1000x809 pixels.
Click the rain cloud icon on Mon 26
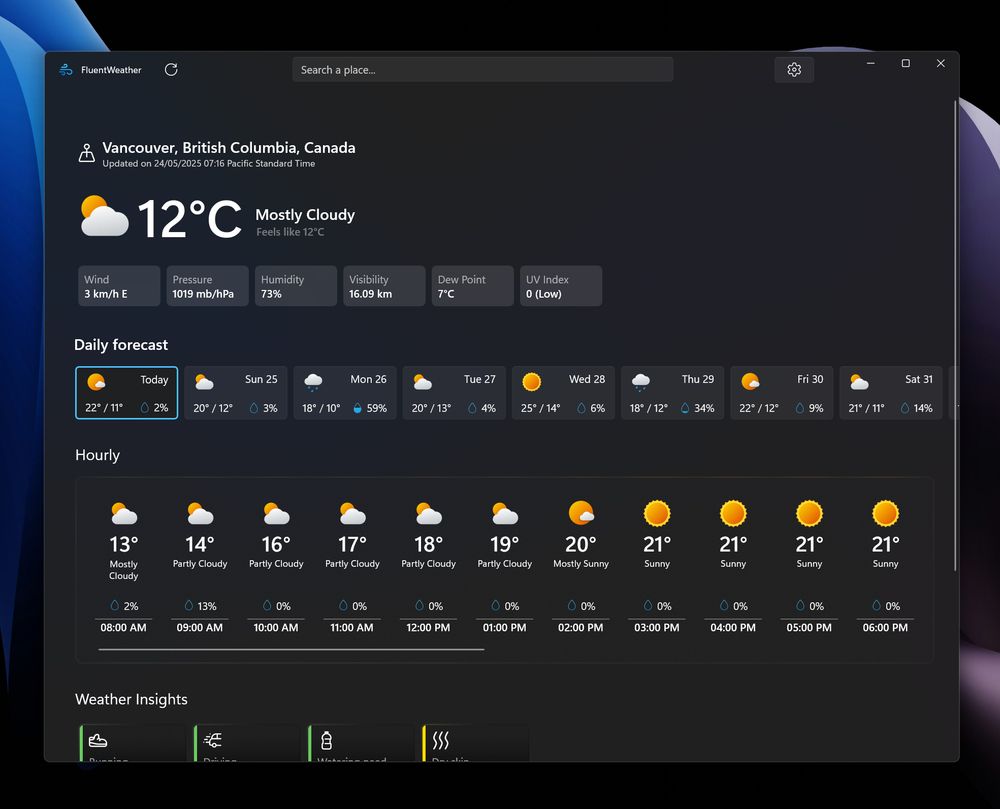pos(313,382)
